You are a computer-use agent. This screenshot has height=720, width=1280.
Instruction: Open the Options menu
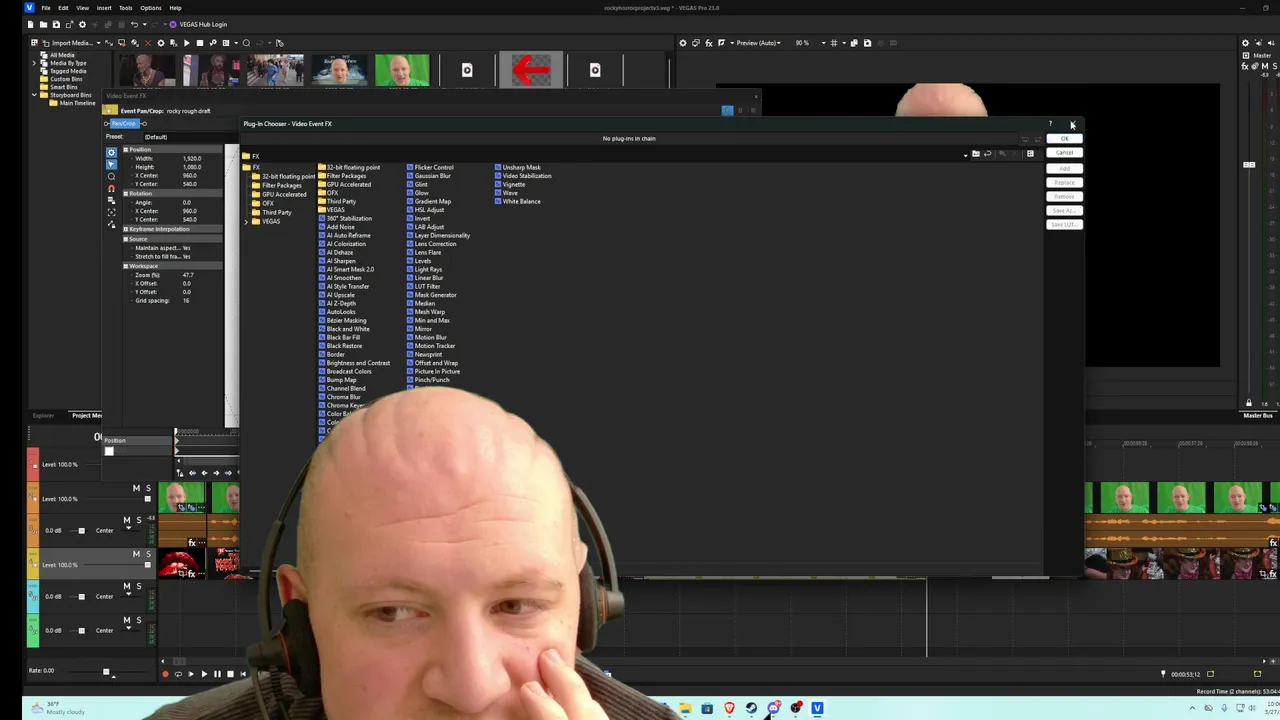(x=151, y=8)
